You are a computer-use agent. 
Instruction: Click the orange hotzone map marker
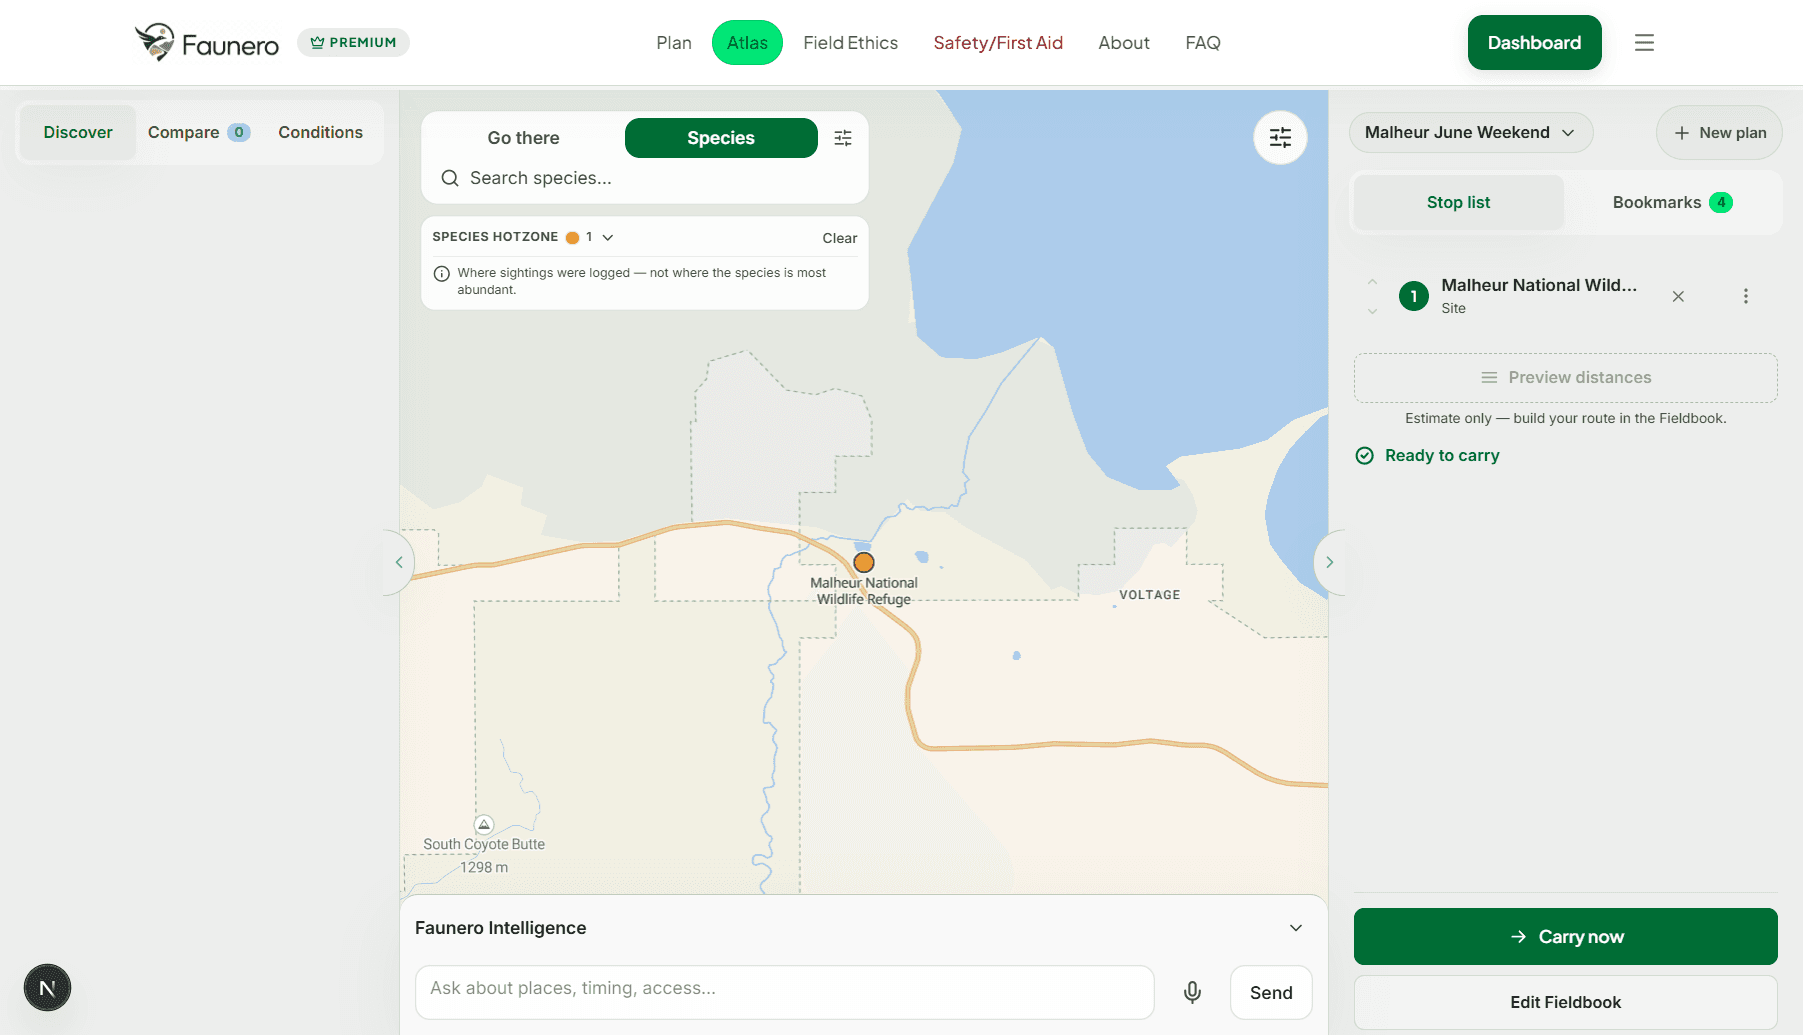864,562
